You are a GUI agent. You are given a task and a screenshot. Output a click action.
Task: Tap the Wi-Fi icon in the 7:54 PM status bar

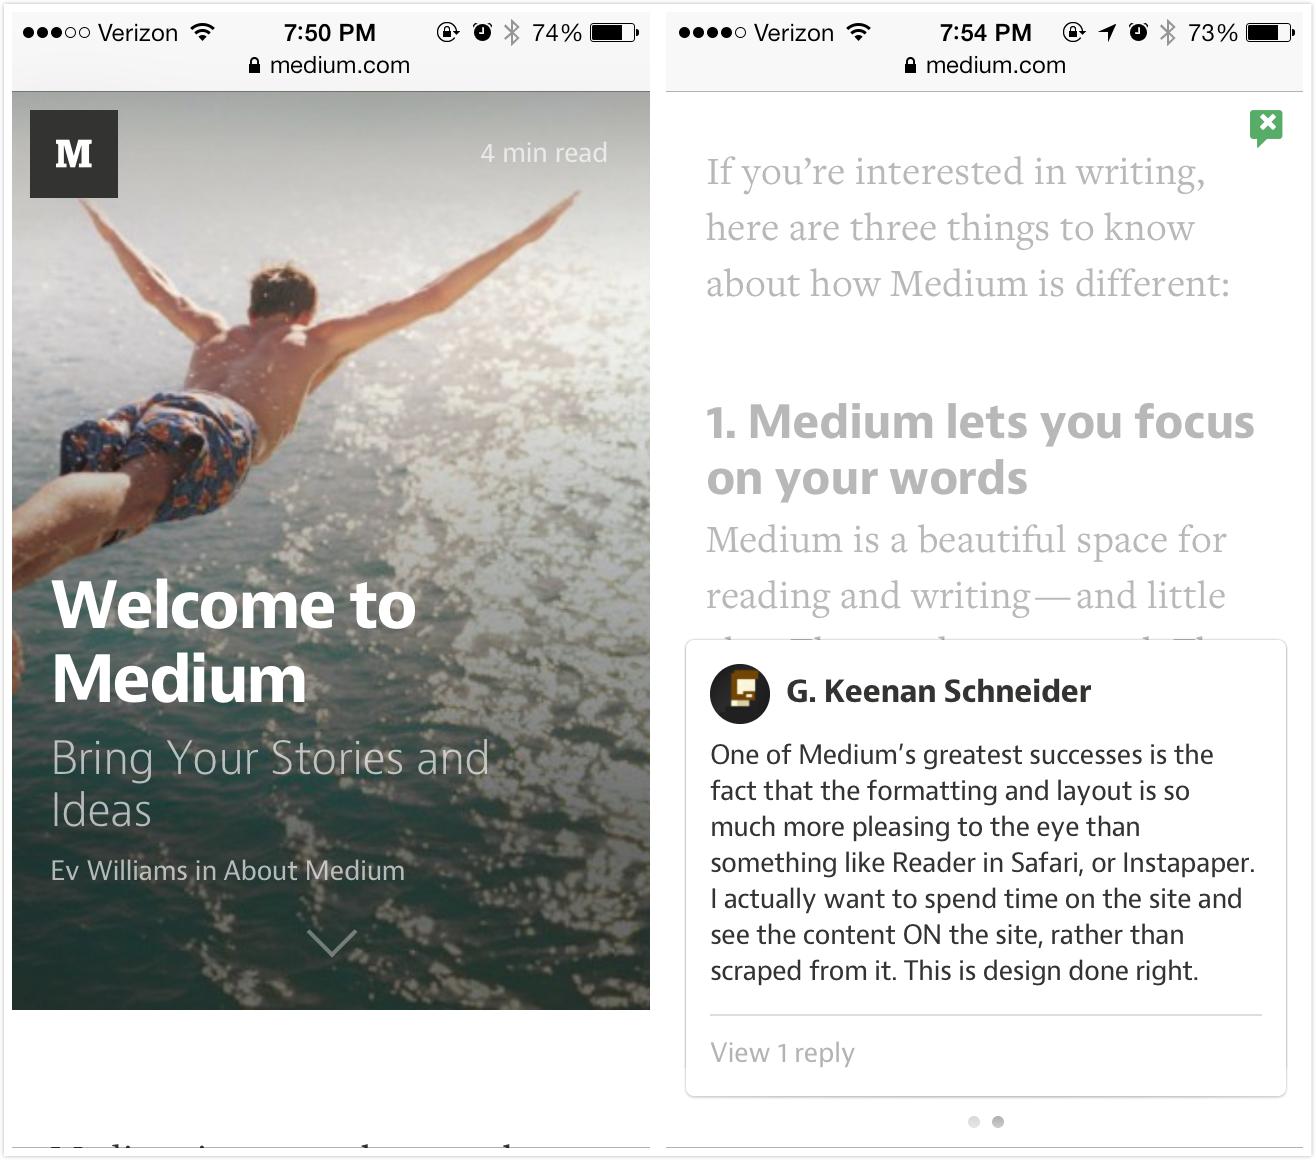coord(859,32)
